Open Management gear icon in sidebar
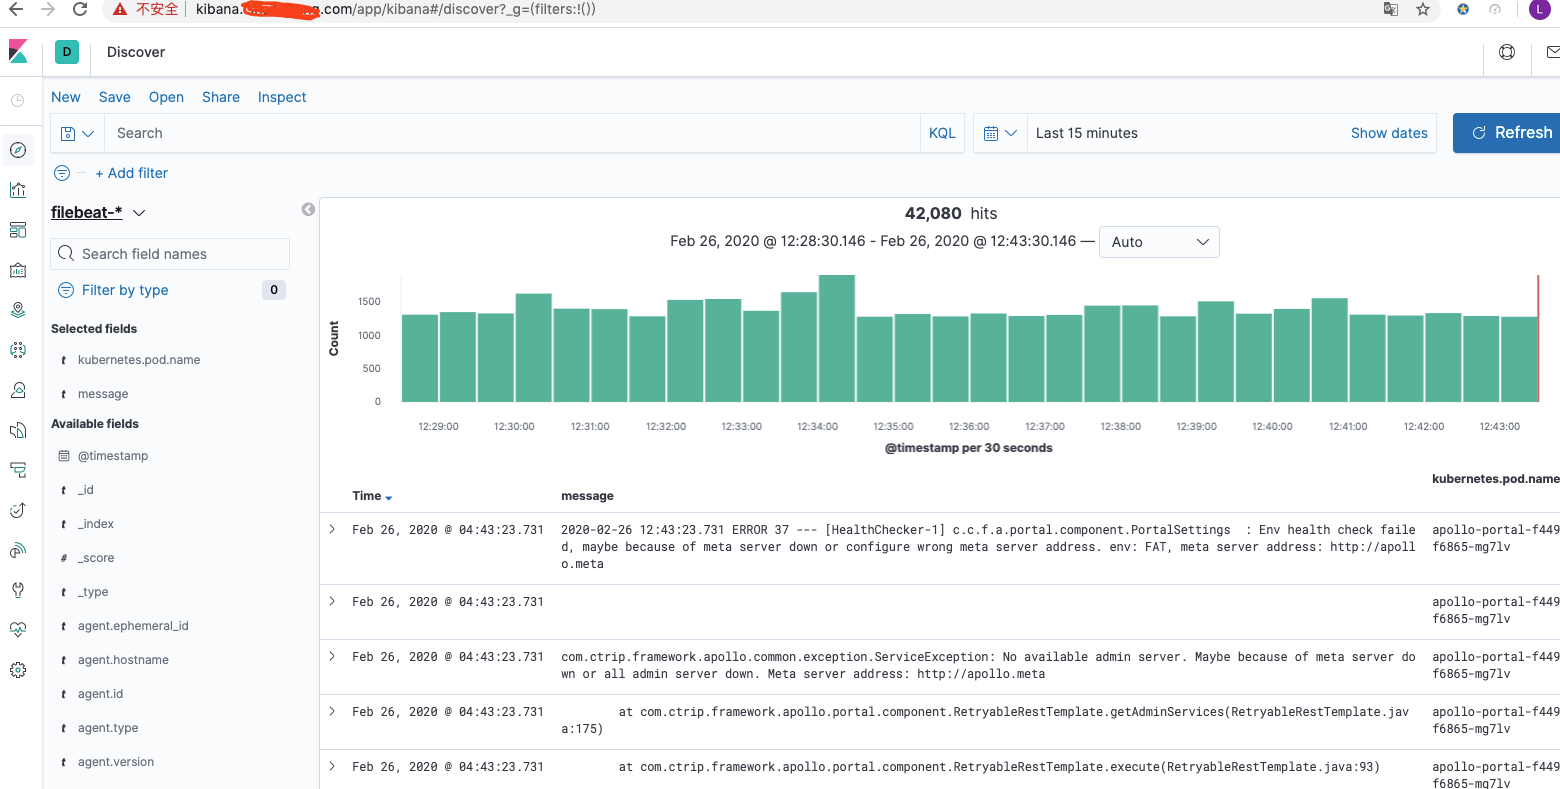 pos(18,670)
